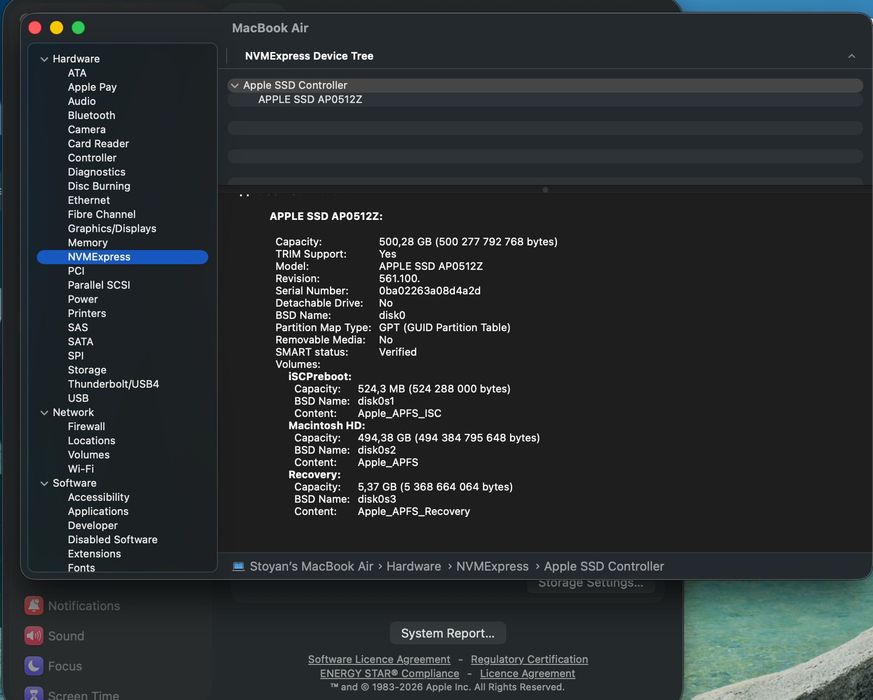The width and height of the screenshot is (873, 700).
Task: Open the Power entry
Action: point(82,299)
